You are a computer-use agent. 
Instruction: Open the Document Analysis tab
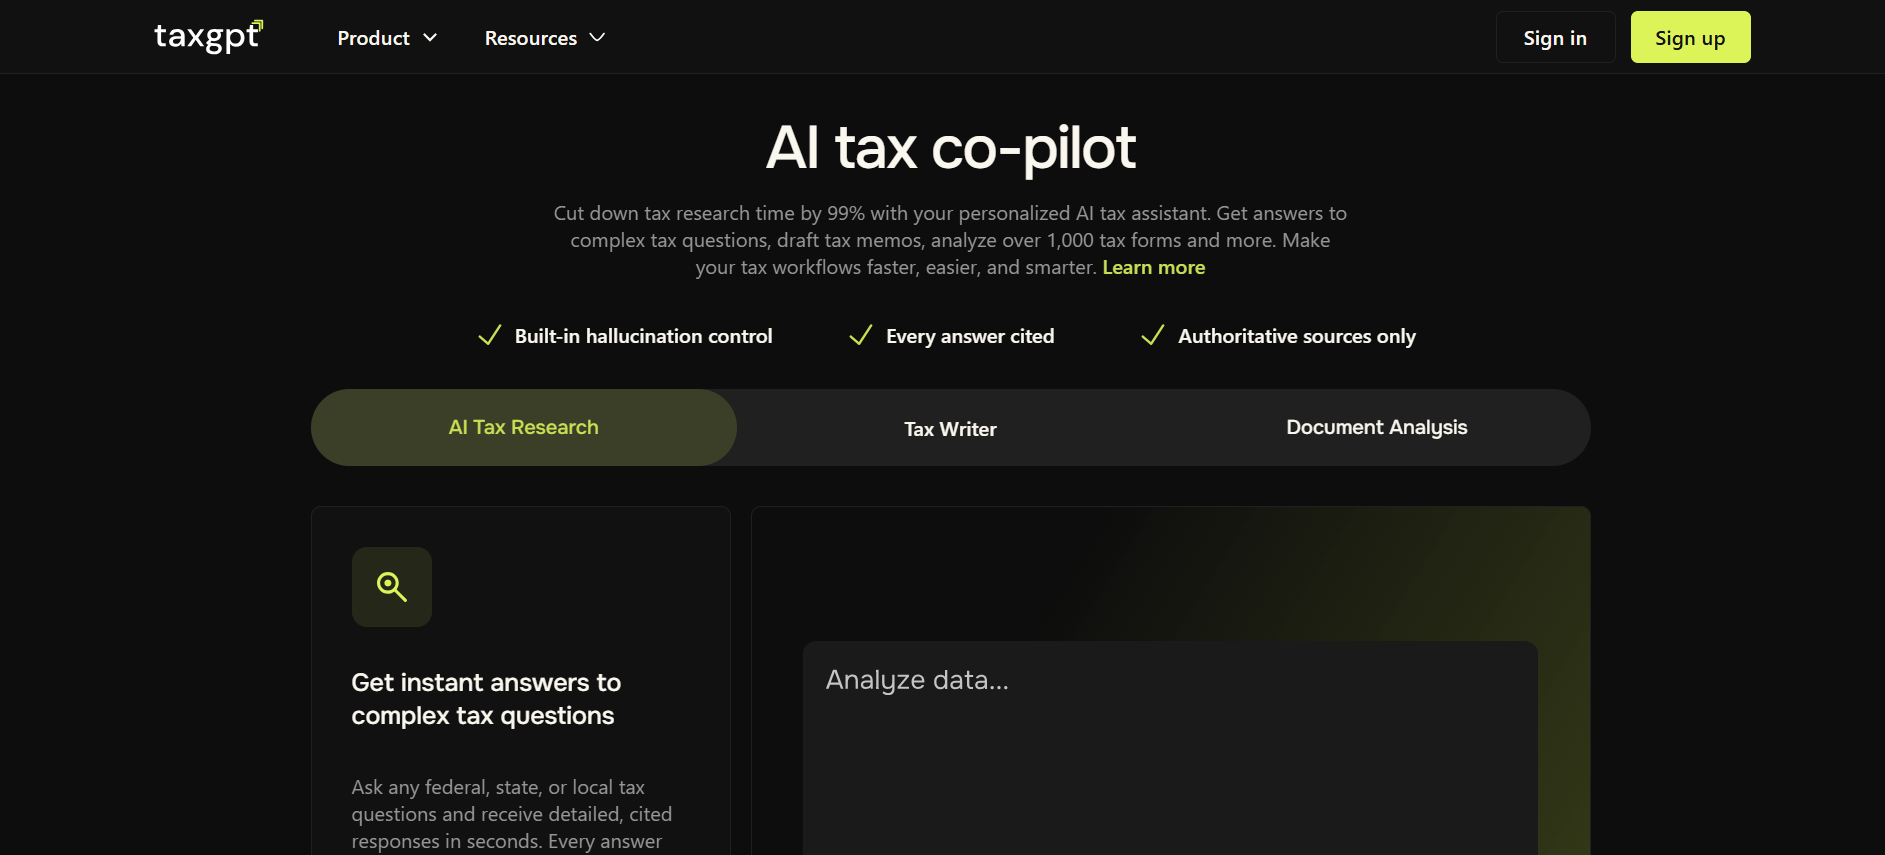[1377, 427]
